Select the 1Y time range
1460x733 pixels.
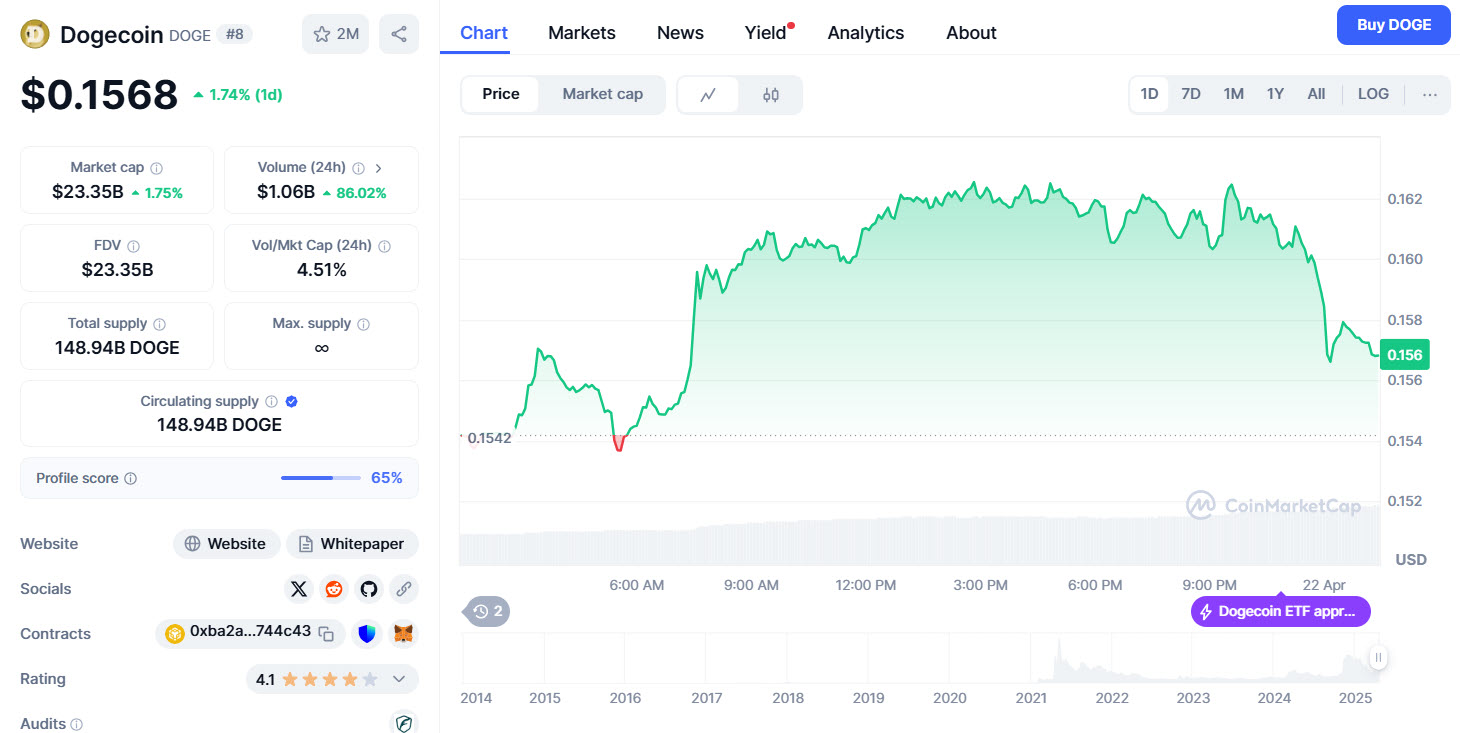(1275, 94)
